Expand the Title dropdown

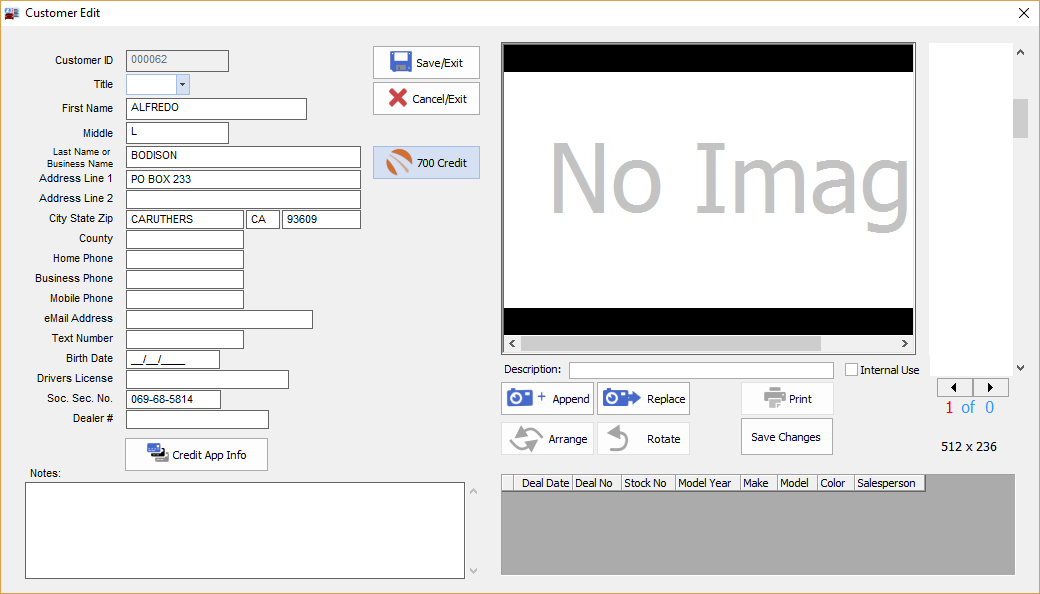click(x=183, y=85)
